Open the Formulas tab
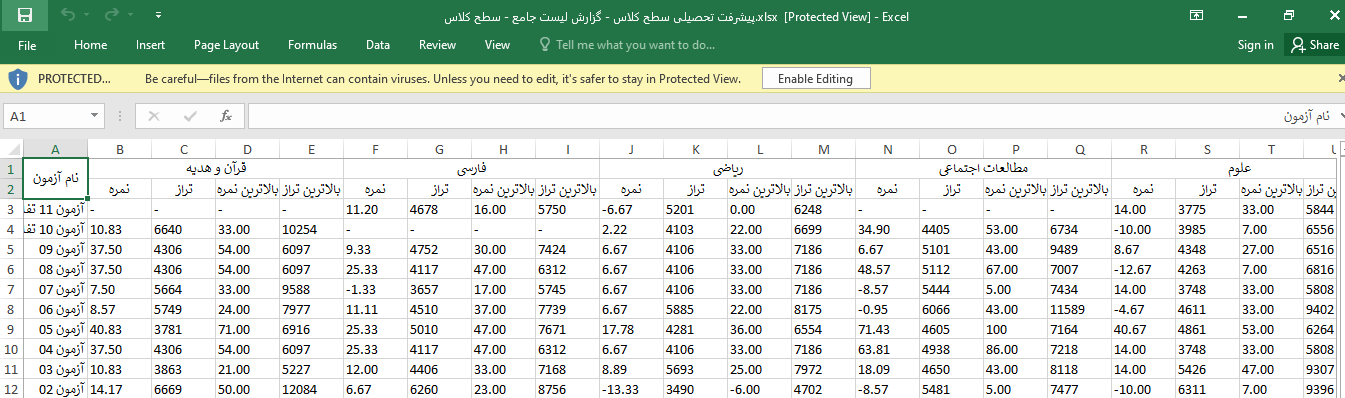The height and width of the screenshot is (398, 1345). click(312, 45)
